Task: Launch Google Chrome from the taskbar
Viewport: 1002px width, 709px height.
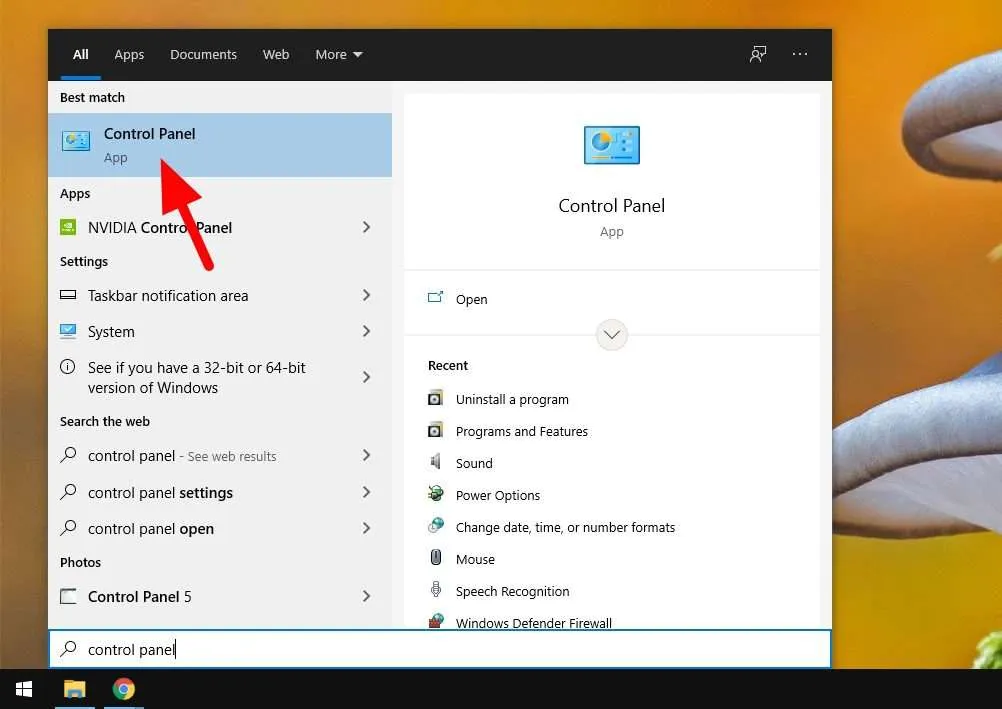Action: pyautogui.click(x=123, y=689)
